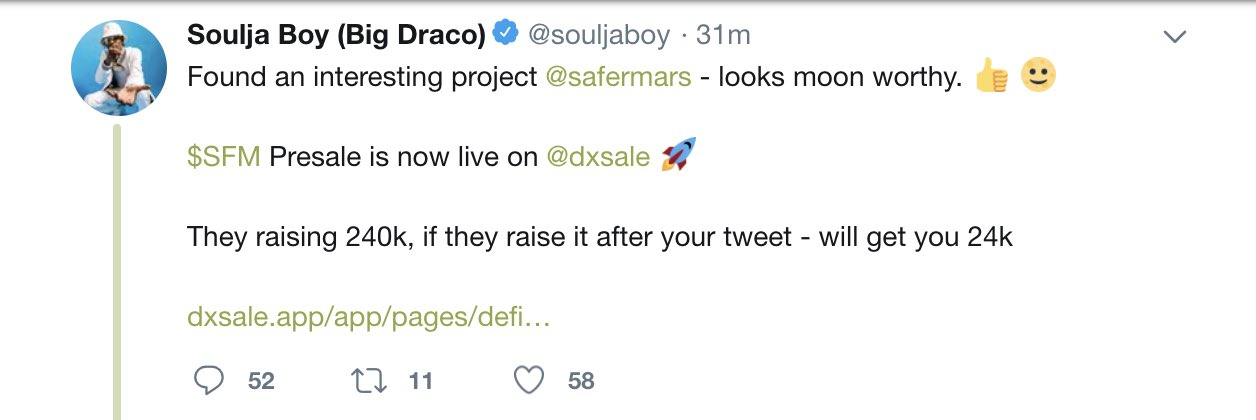Image resolution: width=1256 pixels, height=420 pixels.
Task: Click the blue verified badge
Action: [504, 35]
